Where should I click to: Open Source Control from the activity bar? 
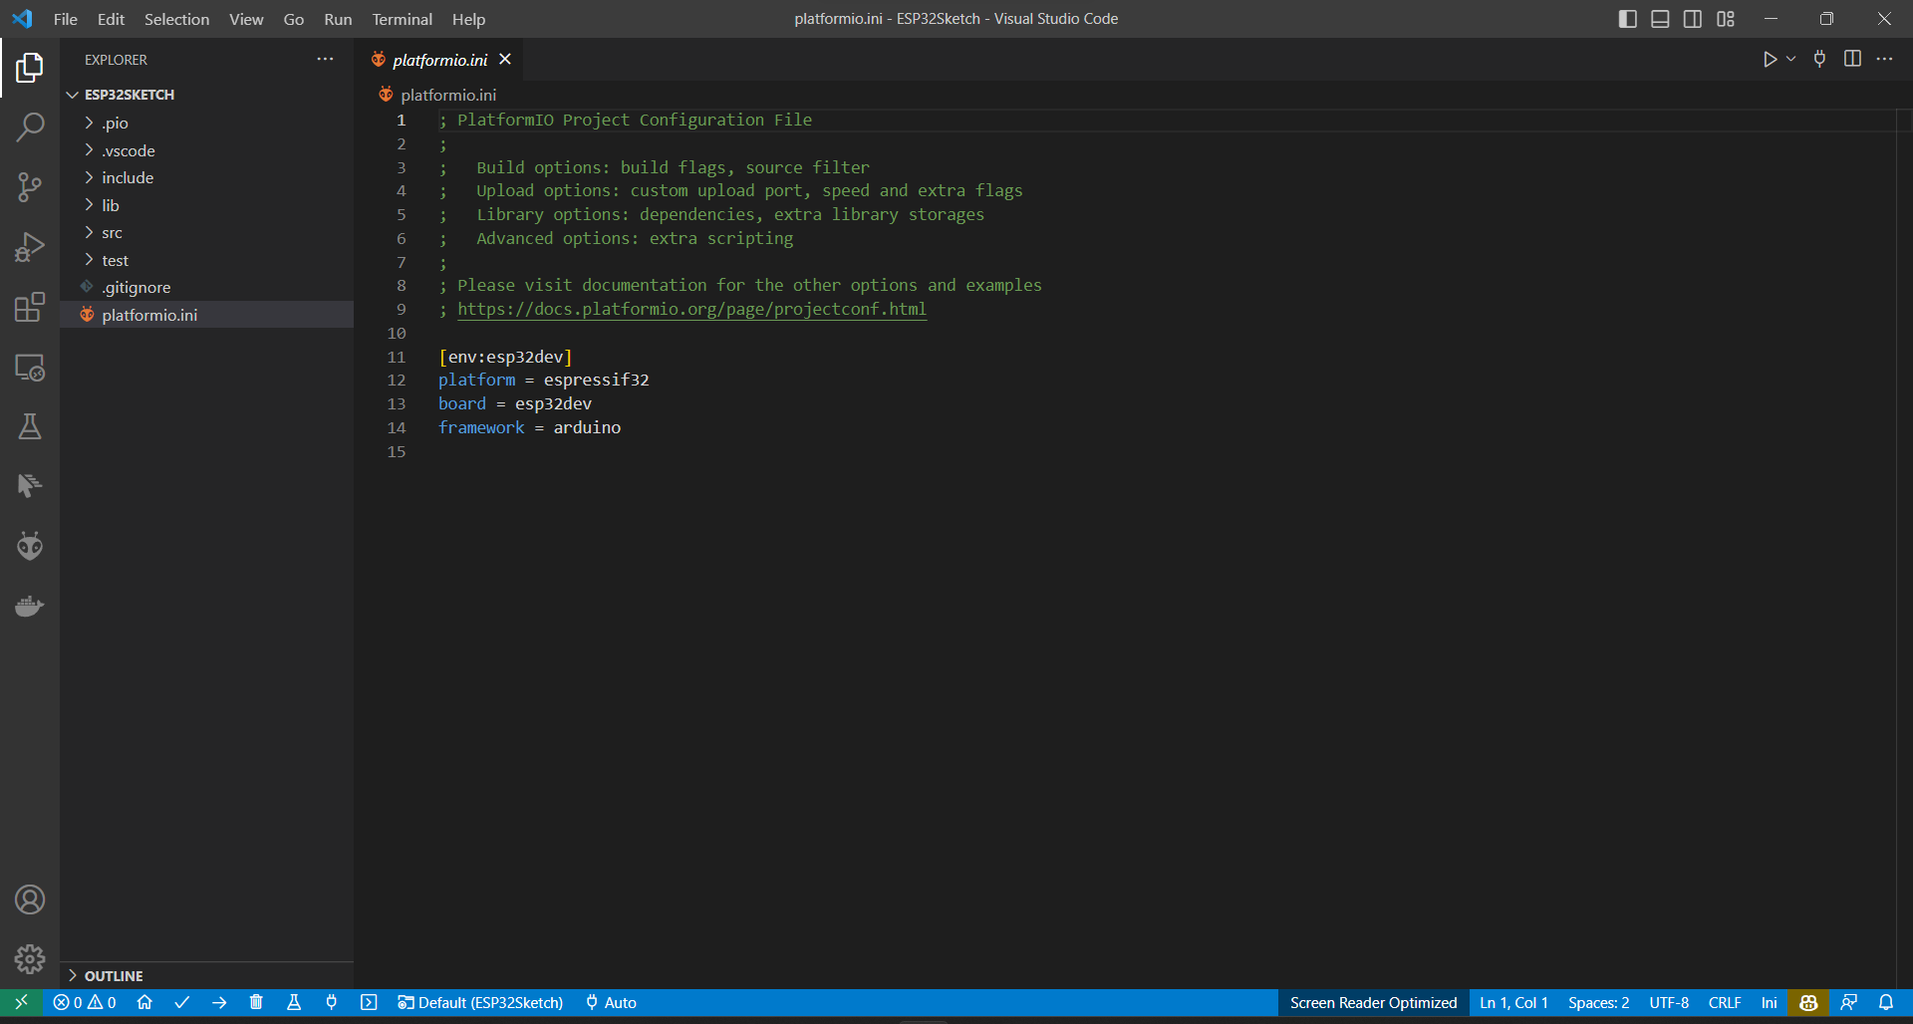point(30,187)
